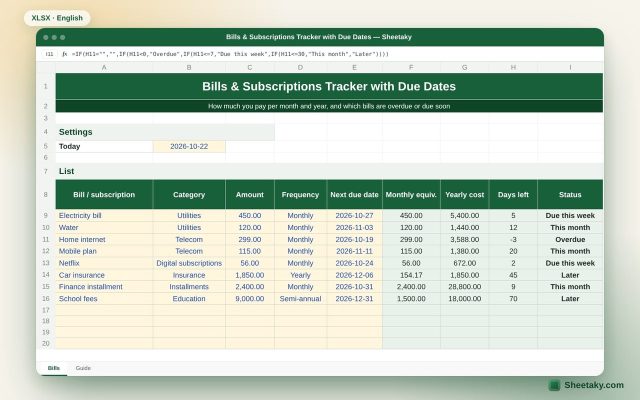This screenshot has width=640, height=400.
Task: Select the Car insurance cell
Action: [104, 275]
